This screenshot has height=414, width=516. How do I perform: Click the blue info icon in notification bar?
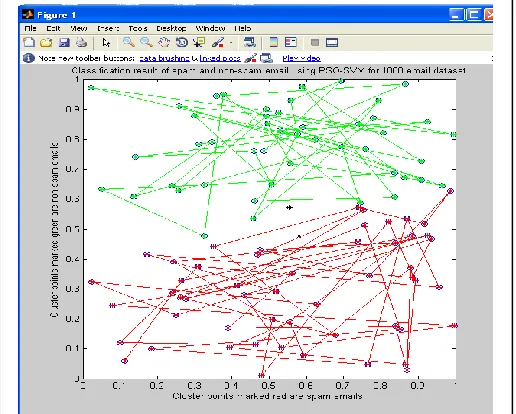click(x=29, y=58)
